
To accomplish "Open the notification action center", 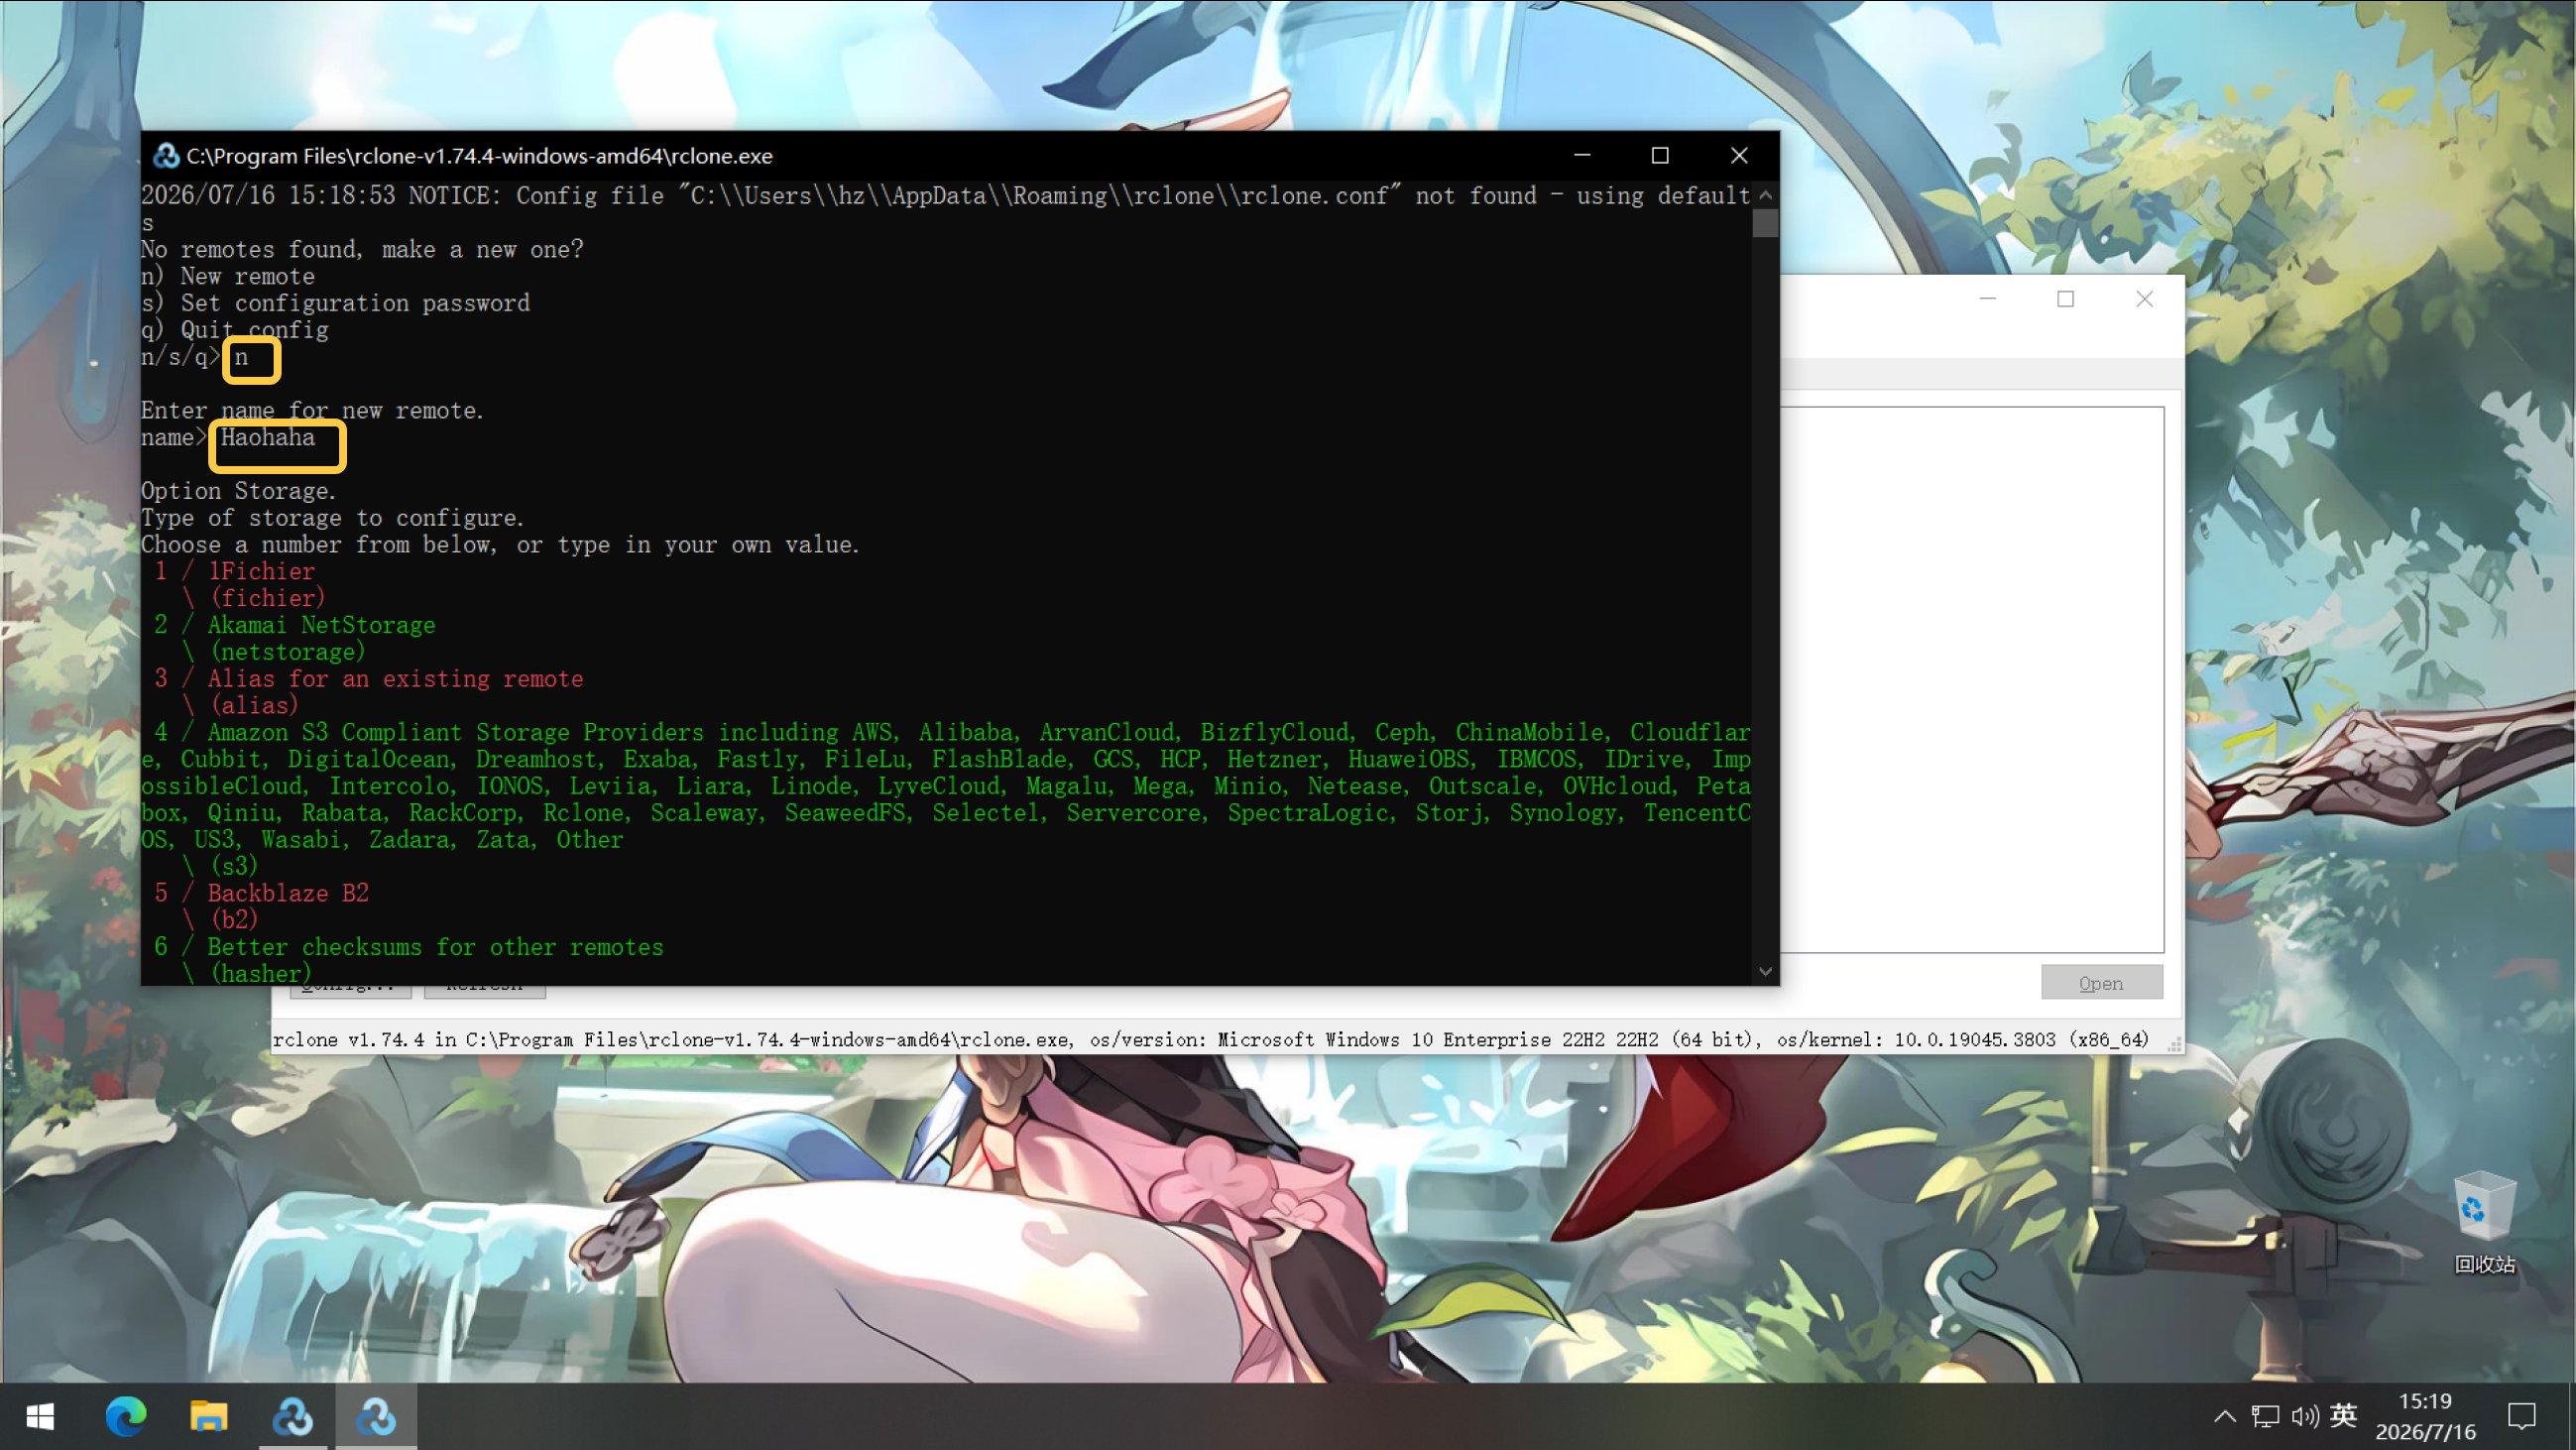I will 2522,1416.
